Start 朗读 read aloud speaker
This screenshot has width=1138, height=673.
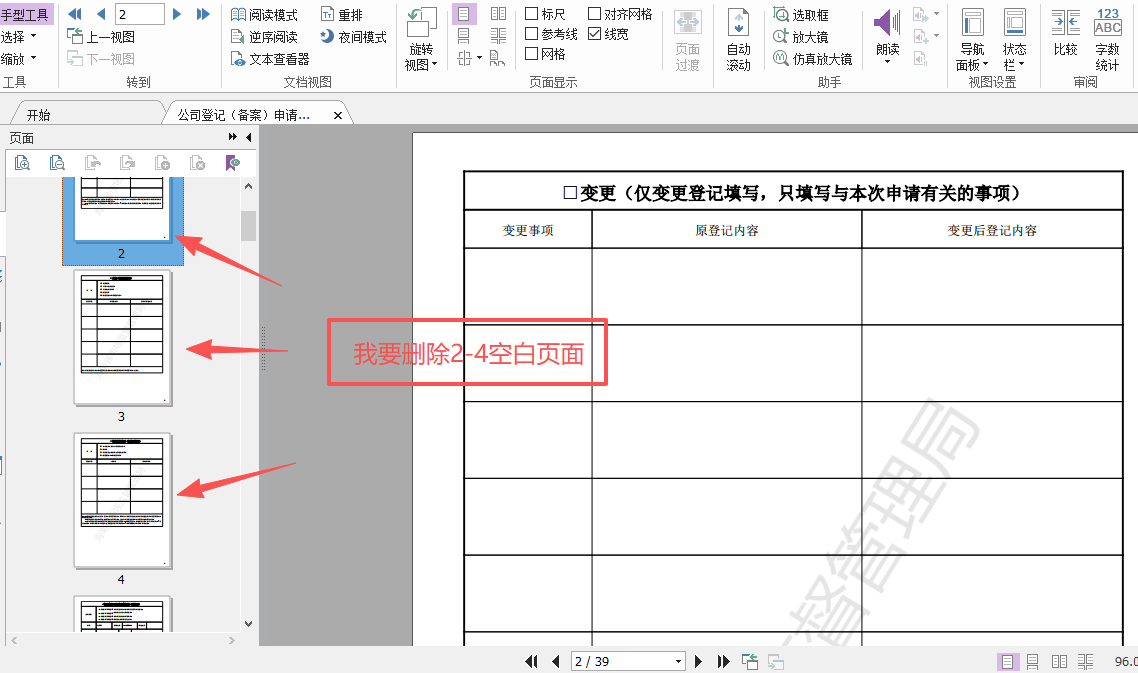[x=887, y=23]
